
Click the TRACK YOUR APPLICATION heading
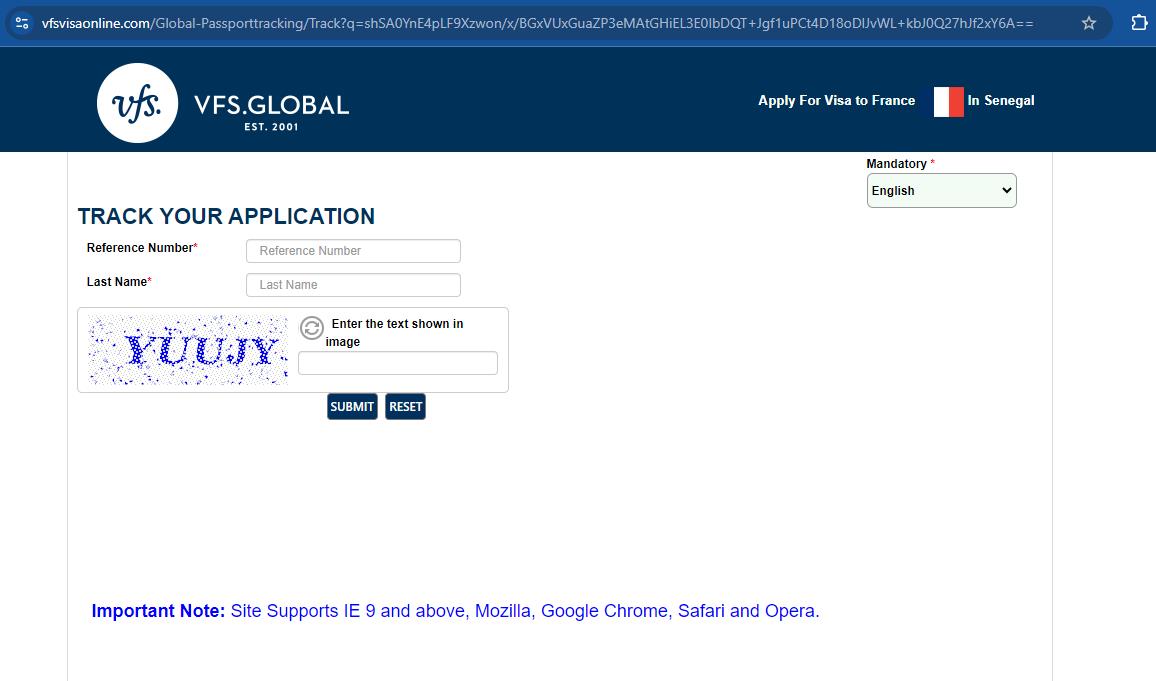(x=226, y=216)
